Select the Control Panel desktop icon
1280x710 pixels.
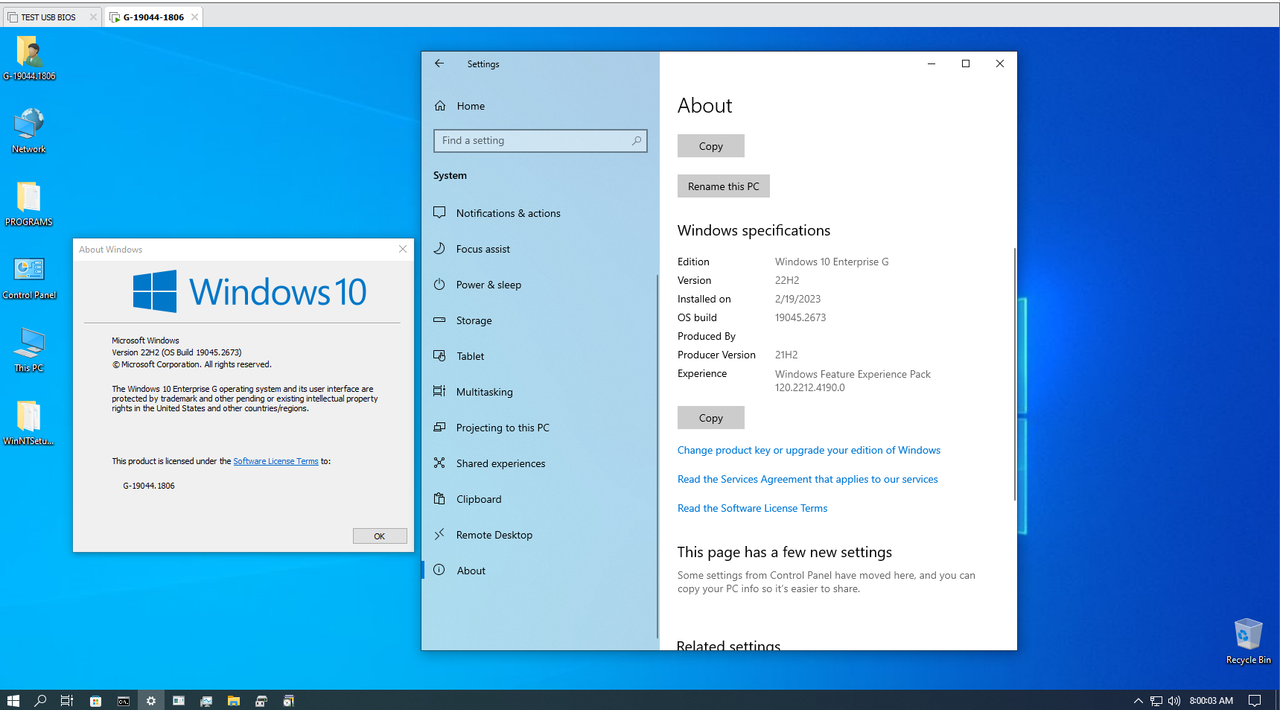click(29, 278)
